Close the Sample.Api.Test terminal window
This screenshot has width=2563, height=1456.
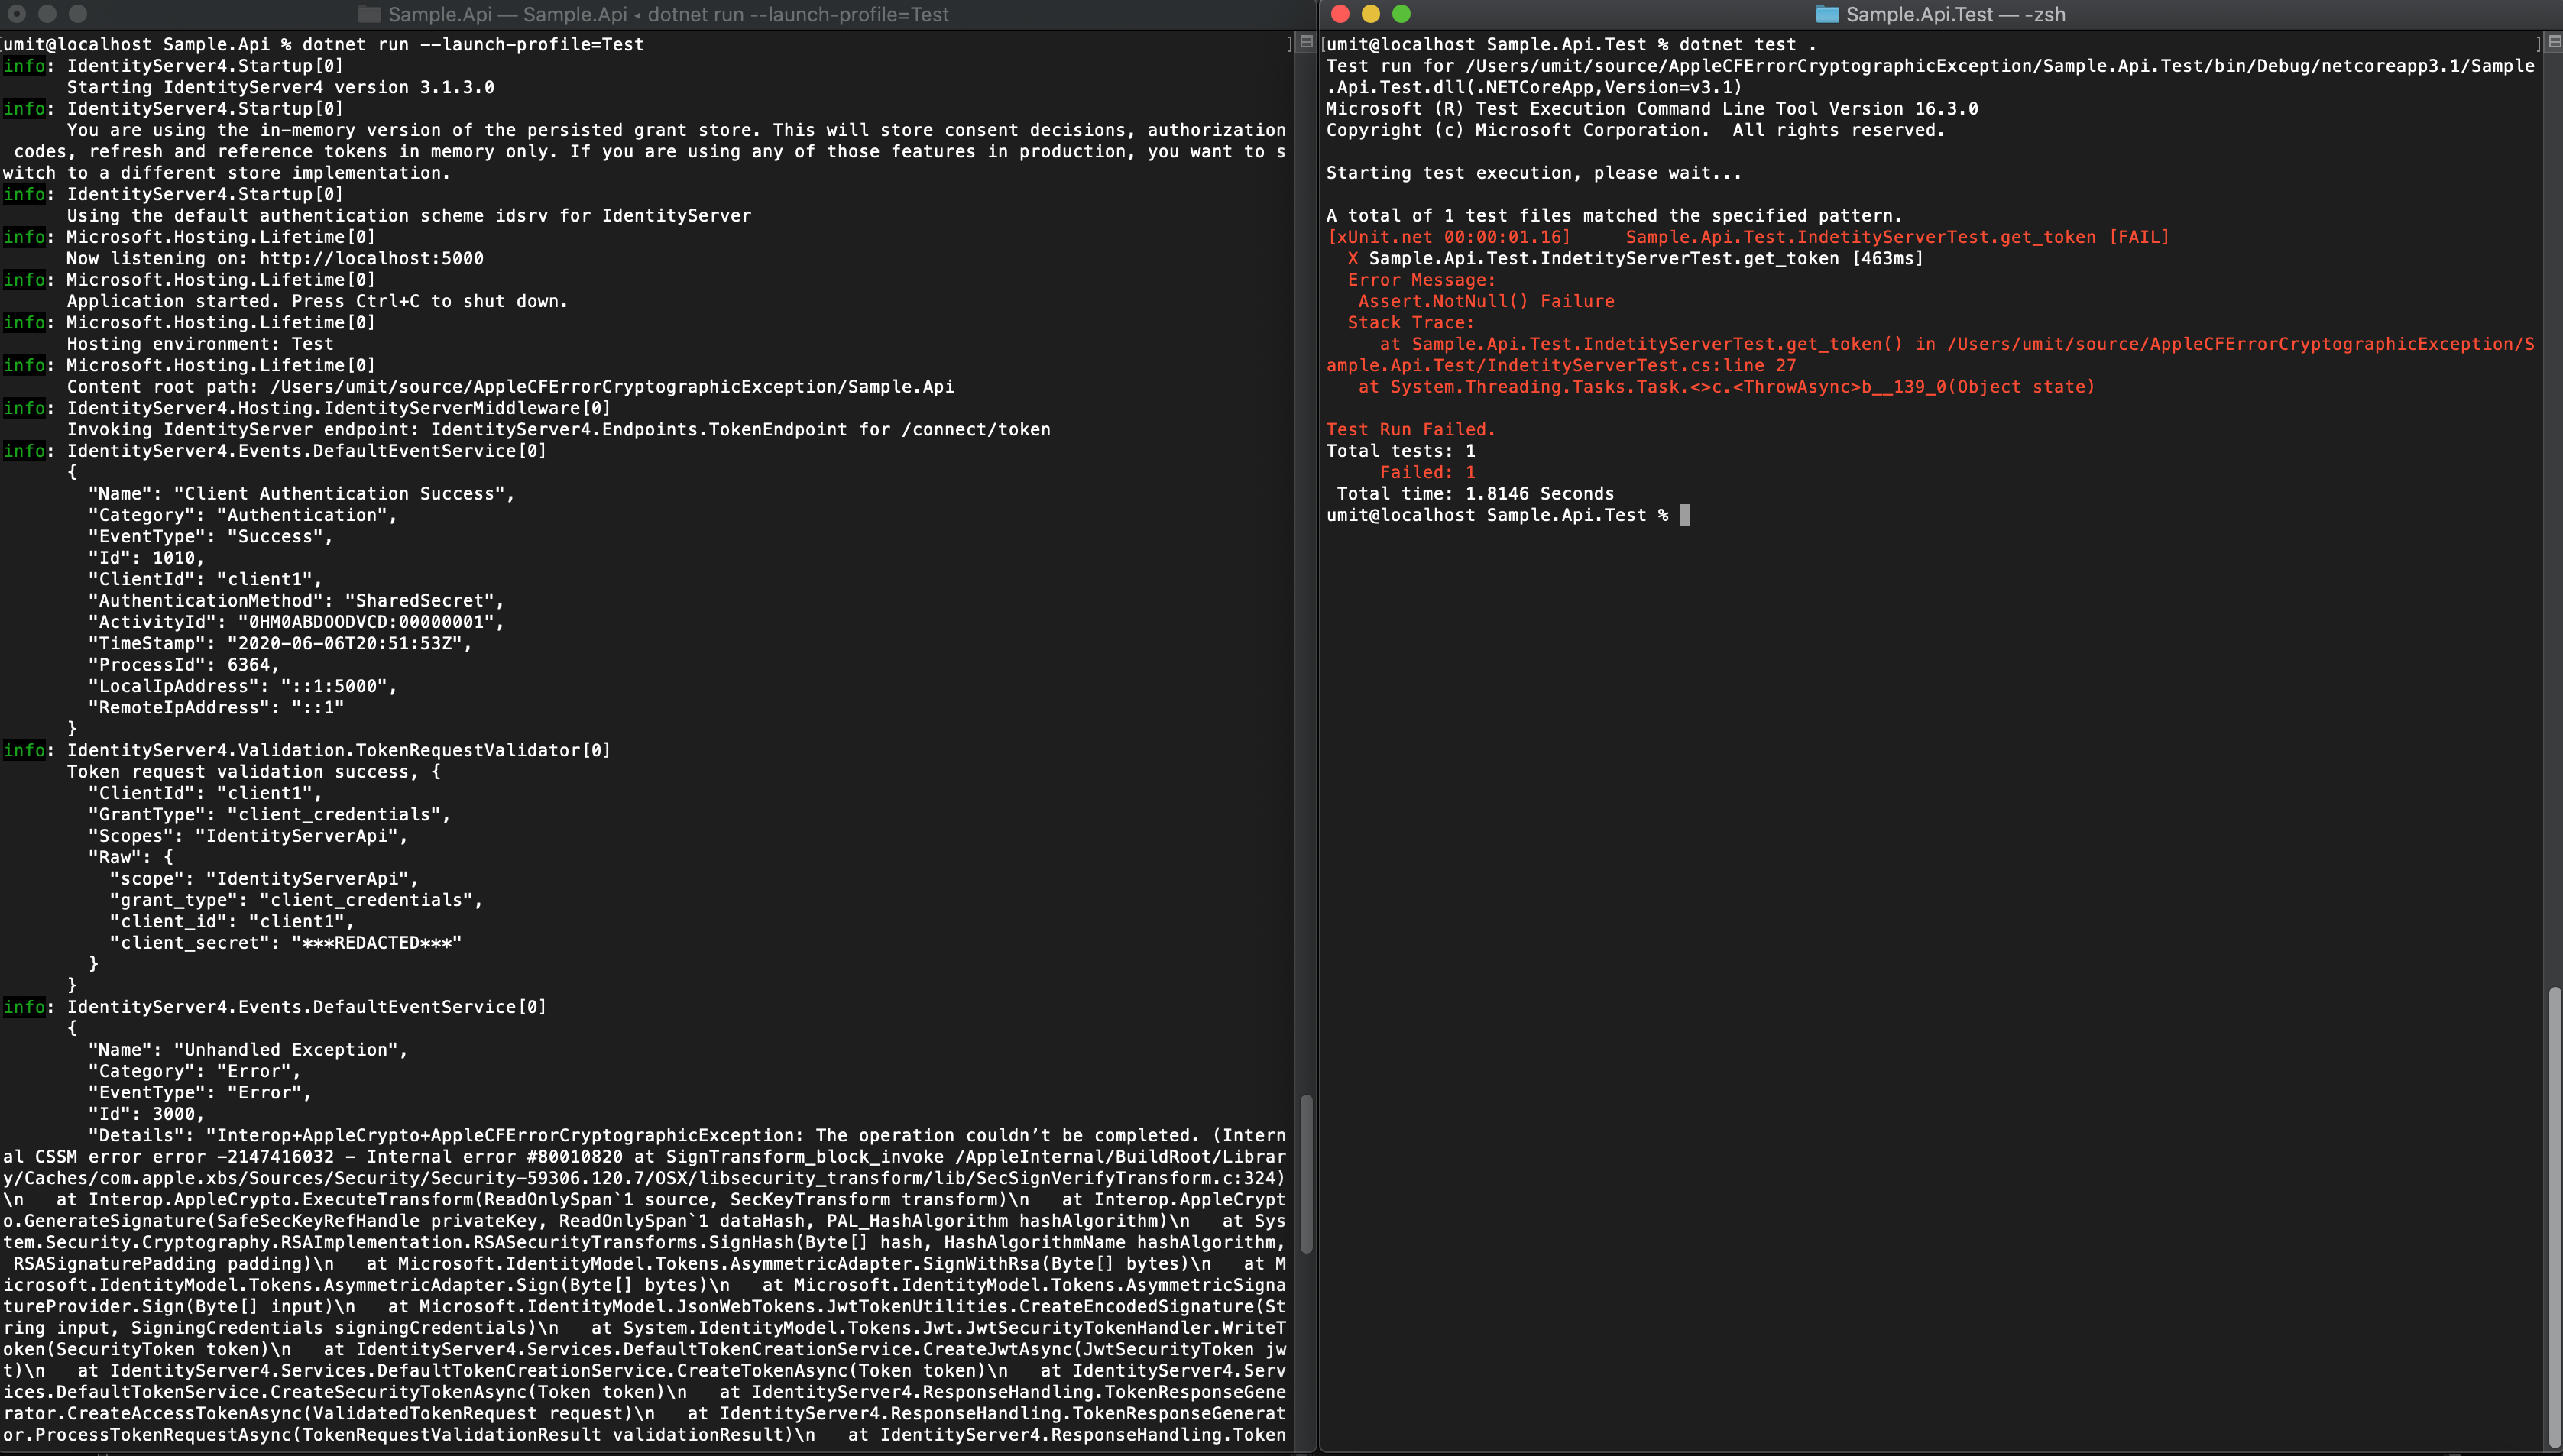tap(1341, 14)
